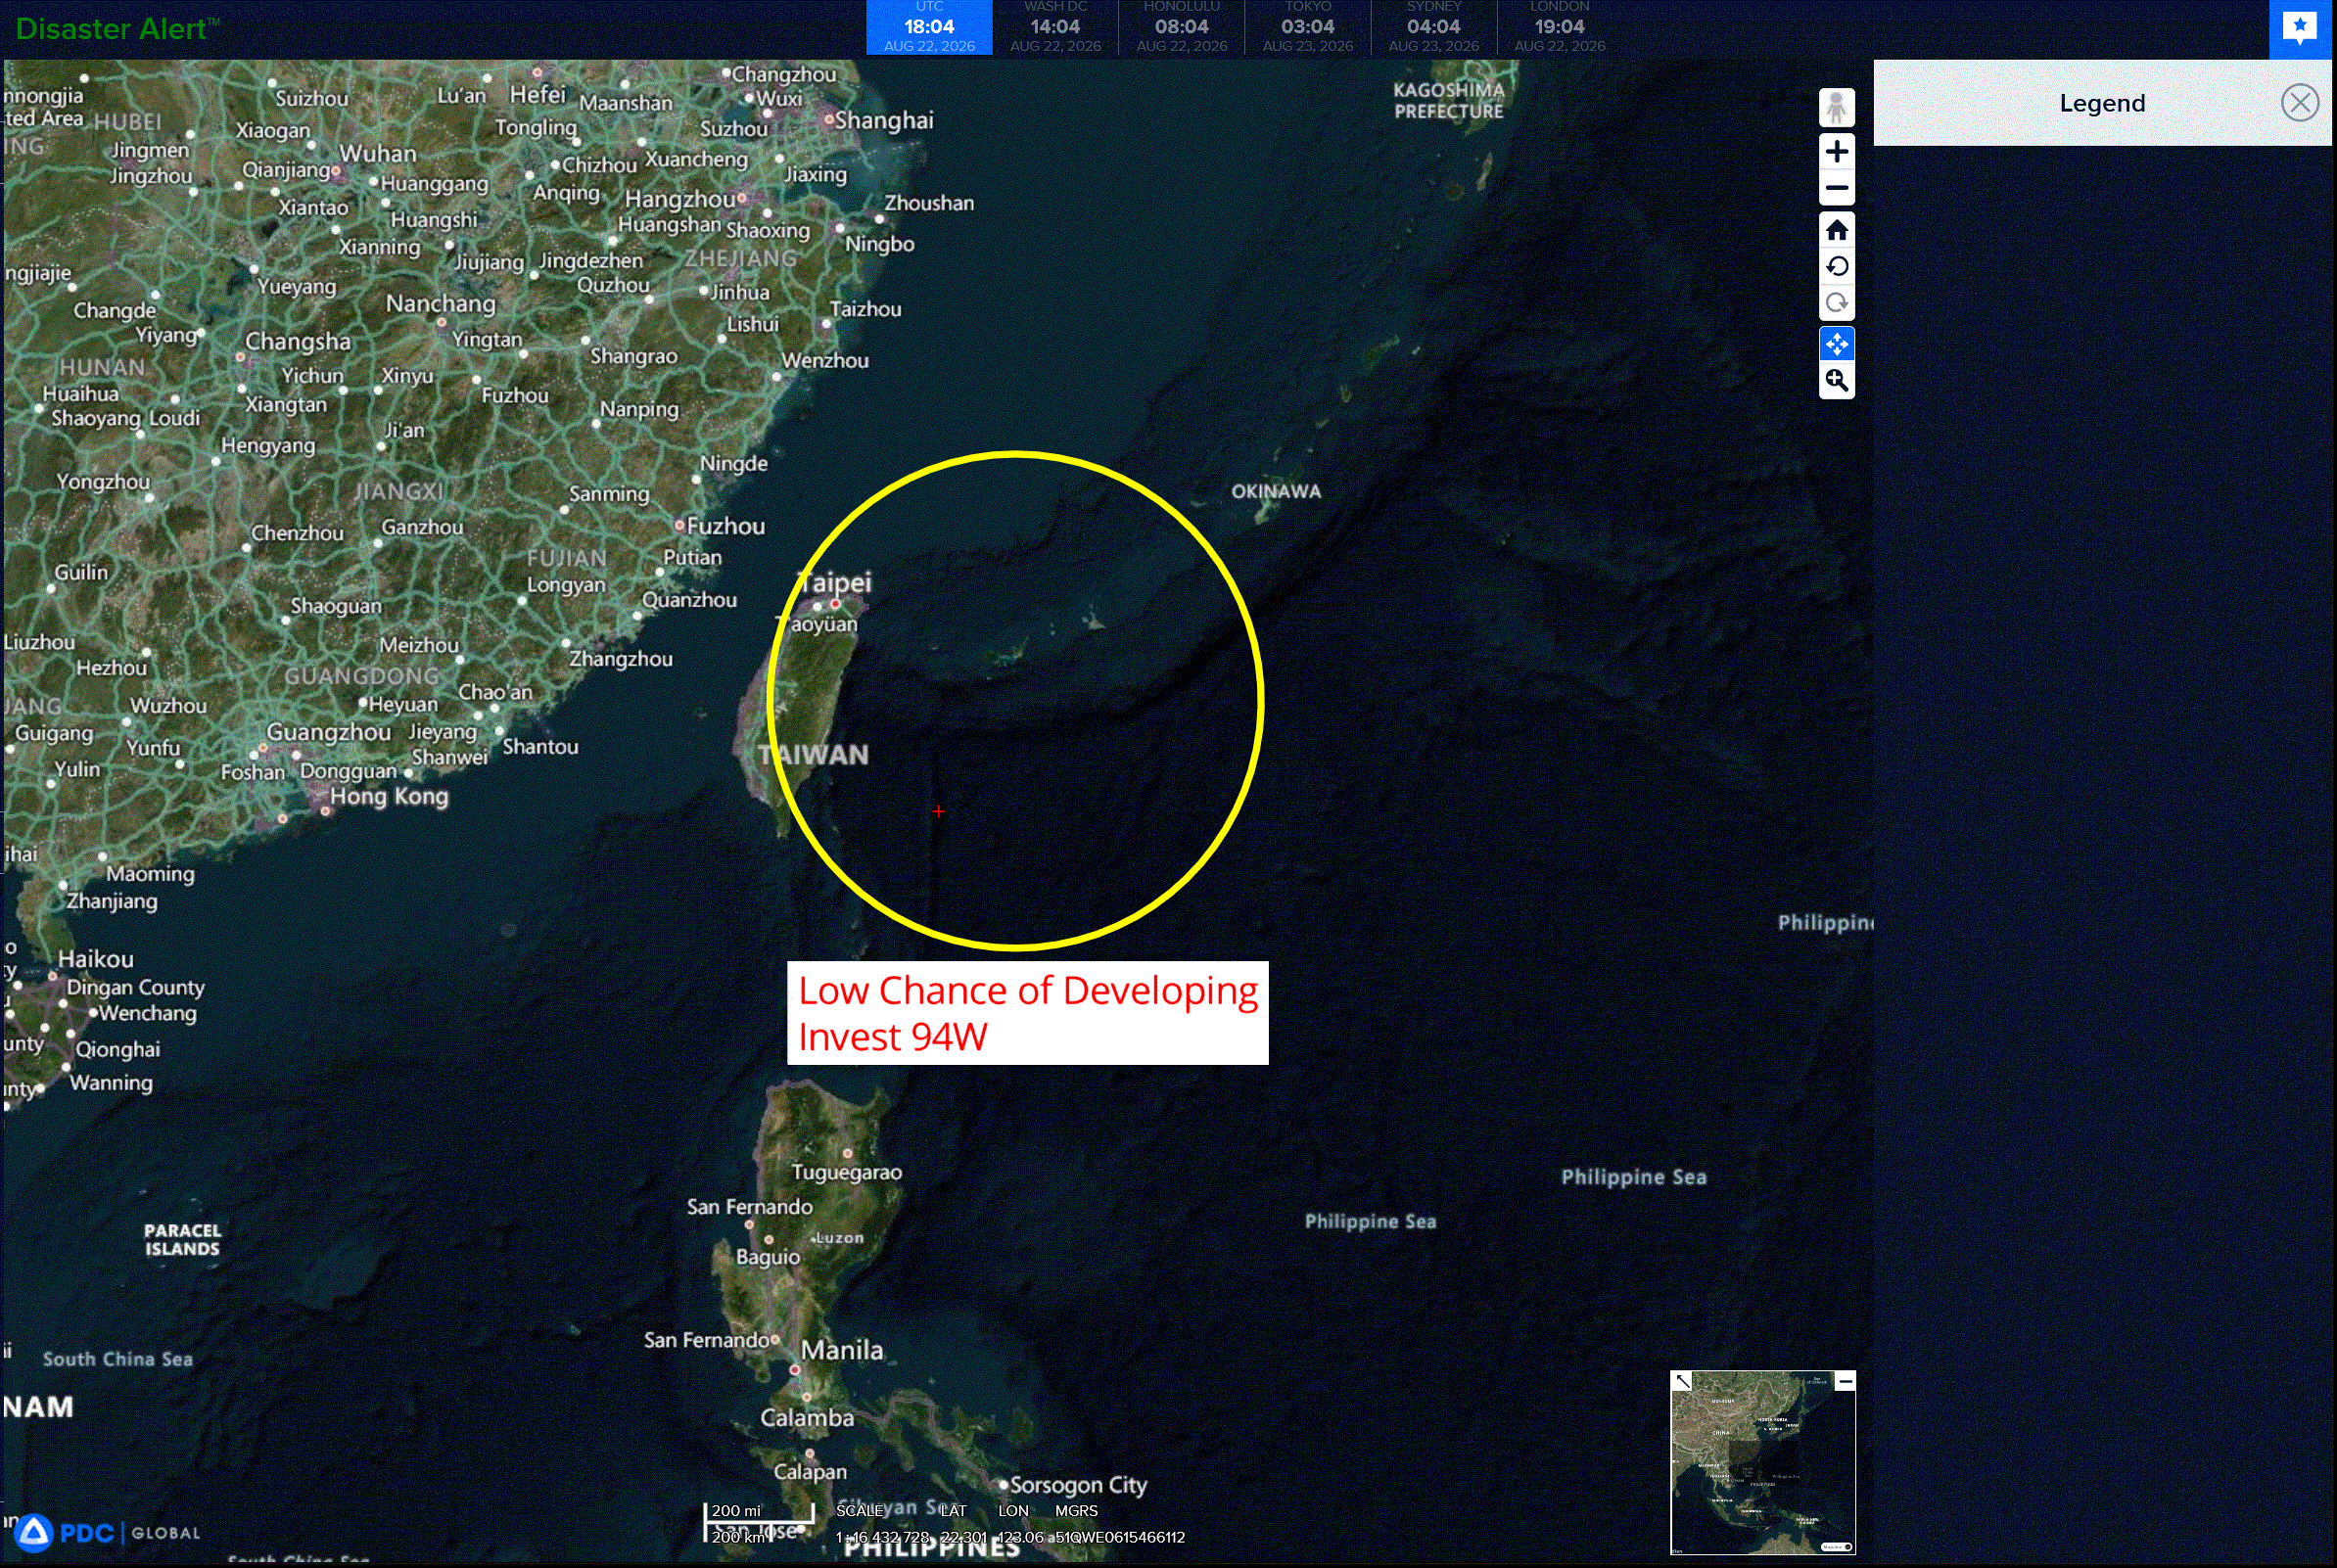
Task: Select the Tokyo time clock
Action: [x=1307, y=28]
